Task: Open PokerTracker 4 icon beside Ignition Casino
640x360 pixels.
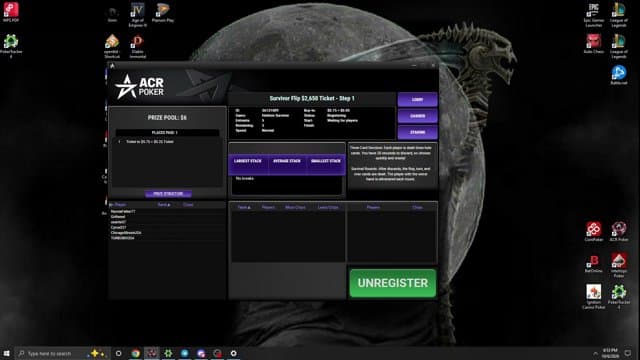Action: 619,297
